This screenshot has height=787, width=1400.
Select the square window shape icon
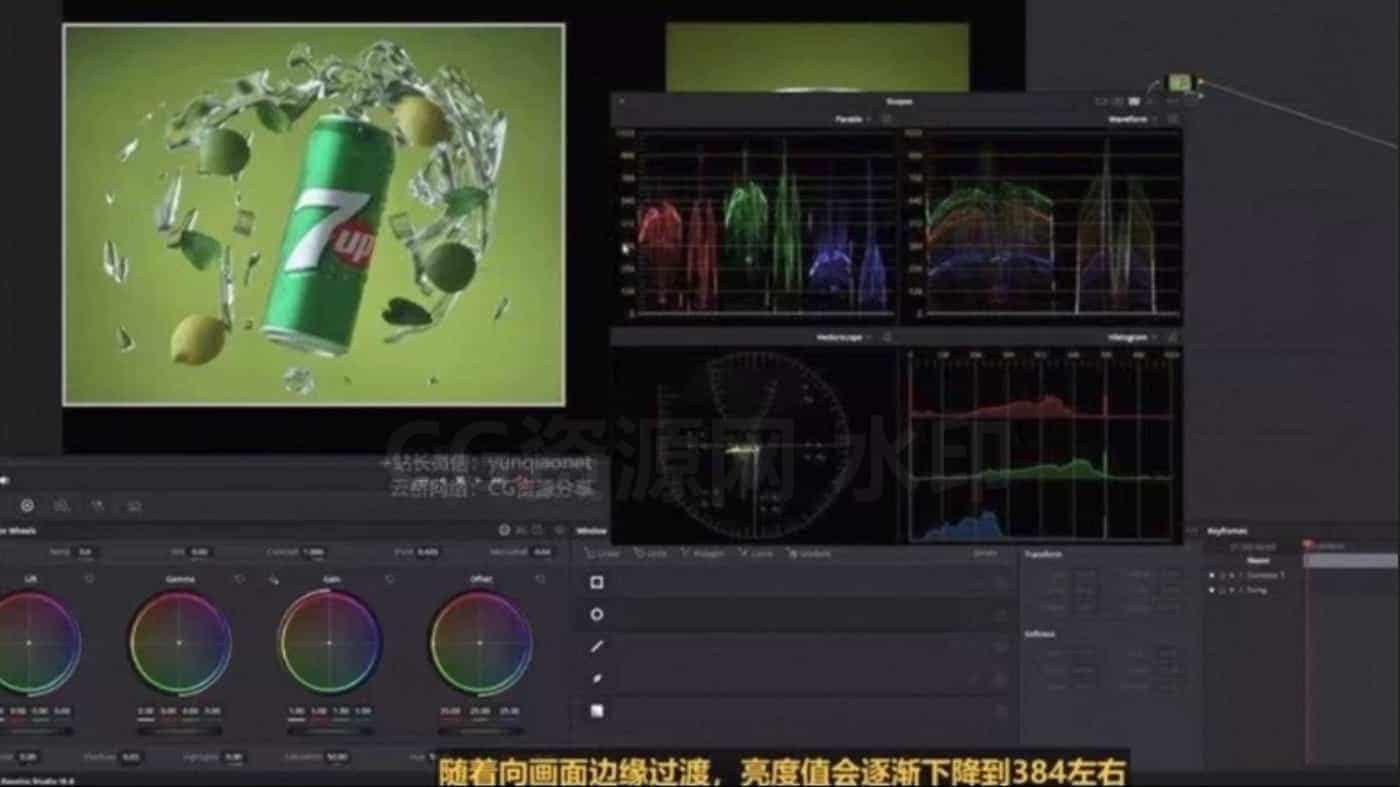point(597,582)
